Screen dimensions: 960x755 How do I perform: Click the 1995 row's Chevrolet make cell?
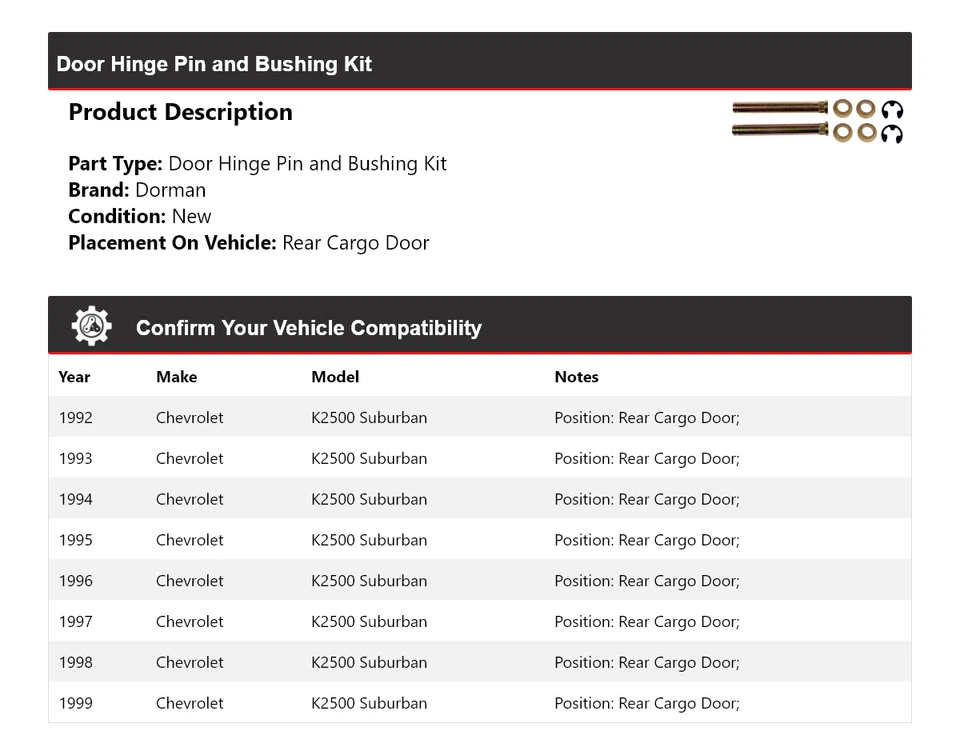tap(190, 541)
